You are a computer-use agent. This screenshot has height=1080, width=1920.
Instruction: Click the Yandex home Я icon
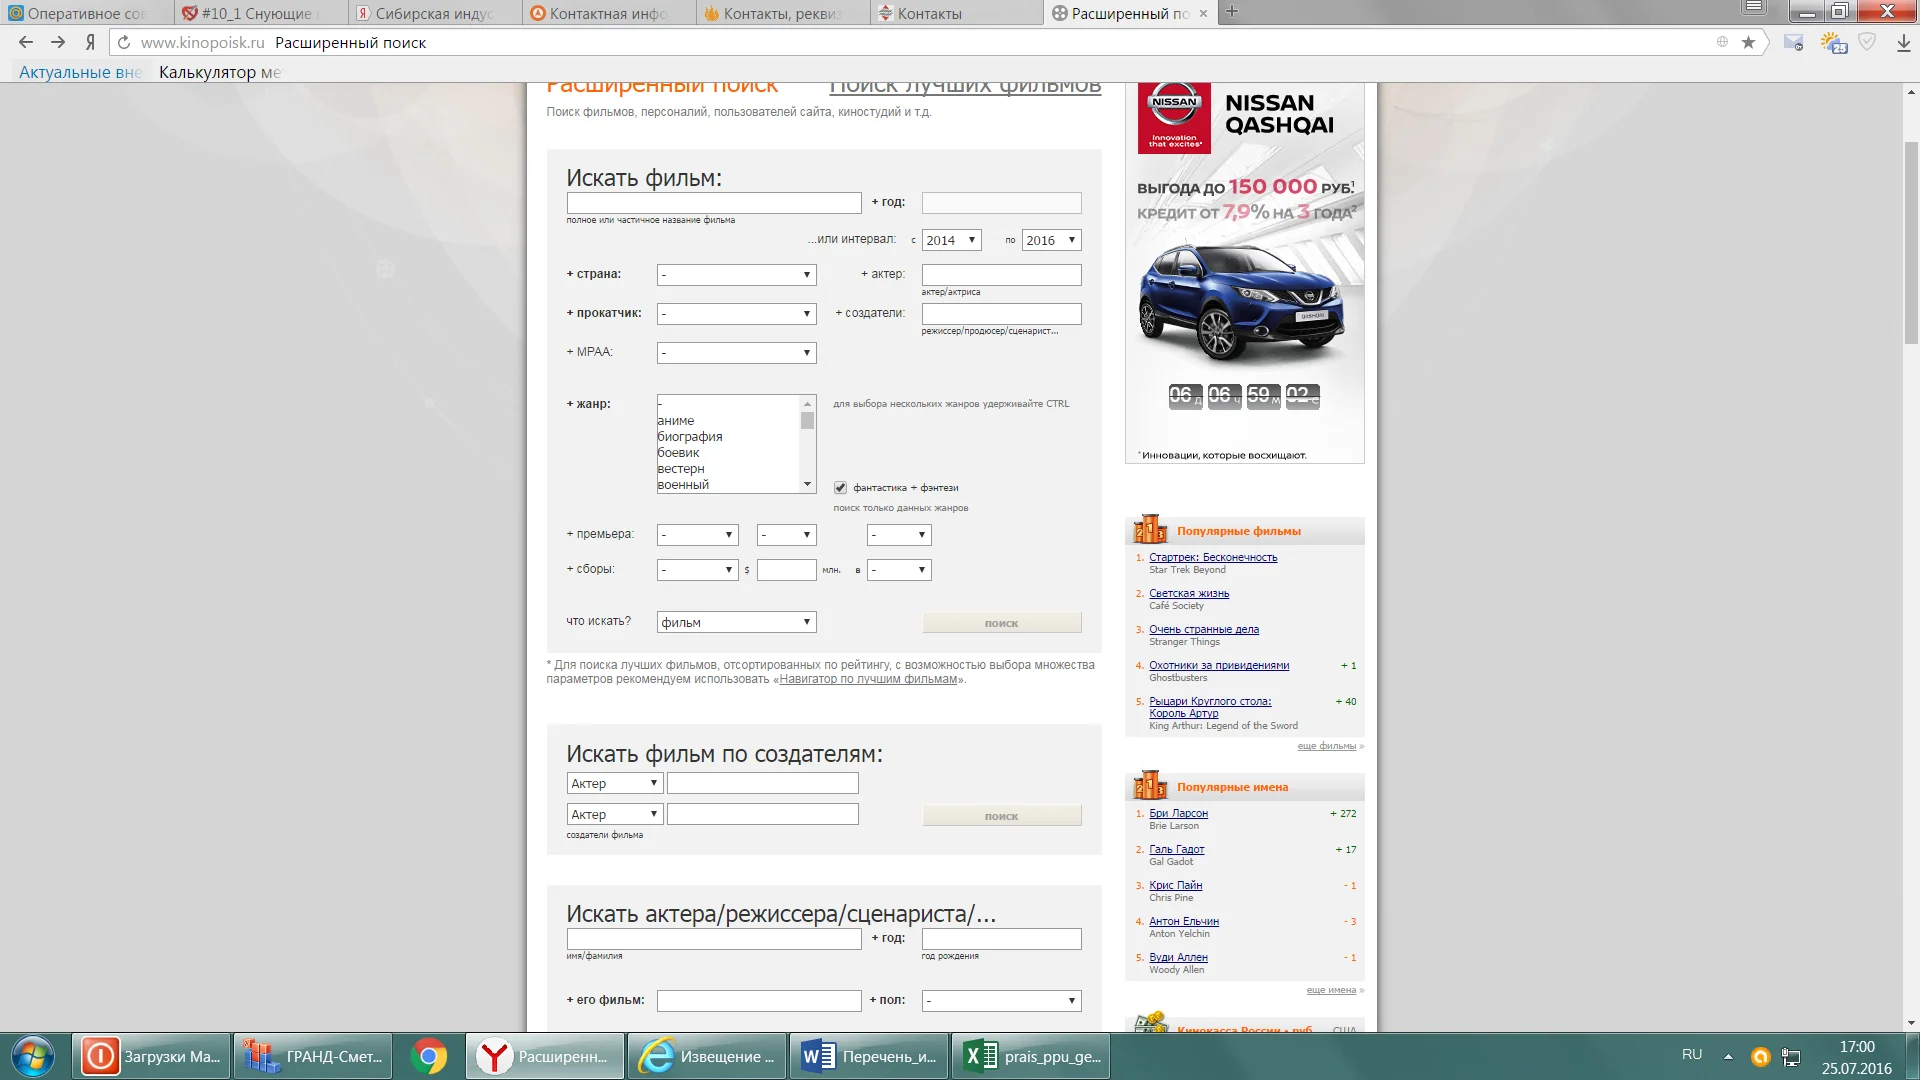tap(90, 42)
